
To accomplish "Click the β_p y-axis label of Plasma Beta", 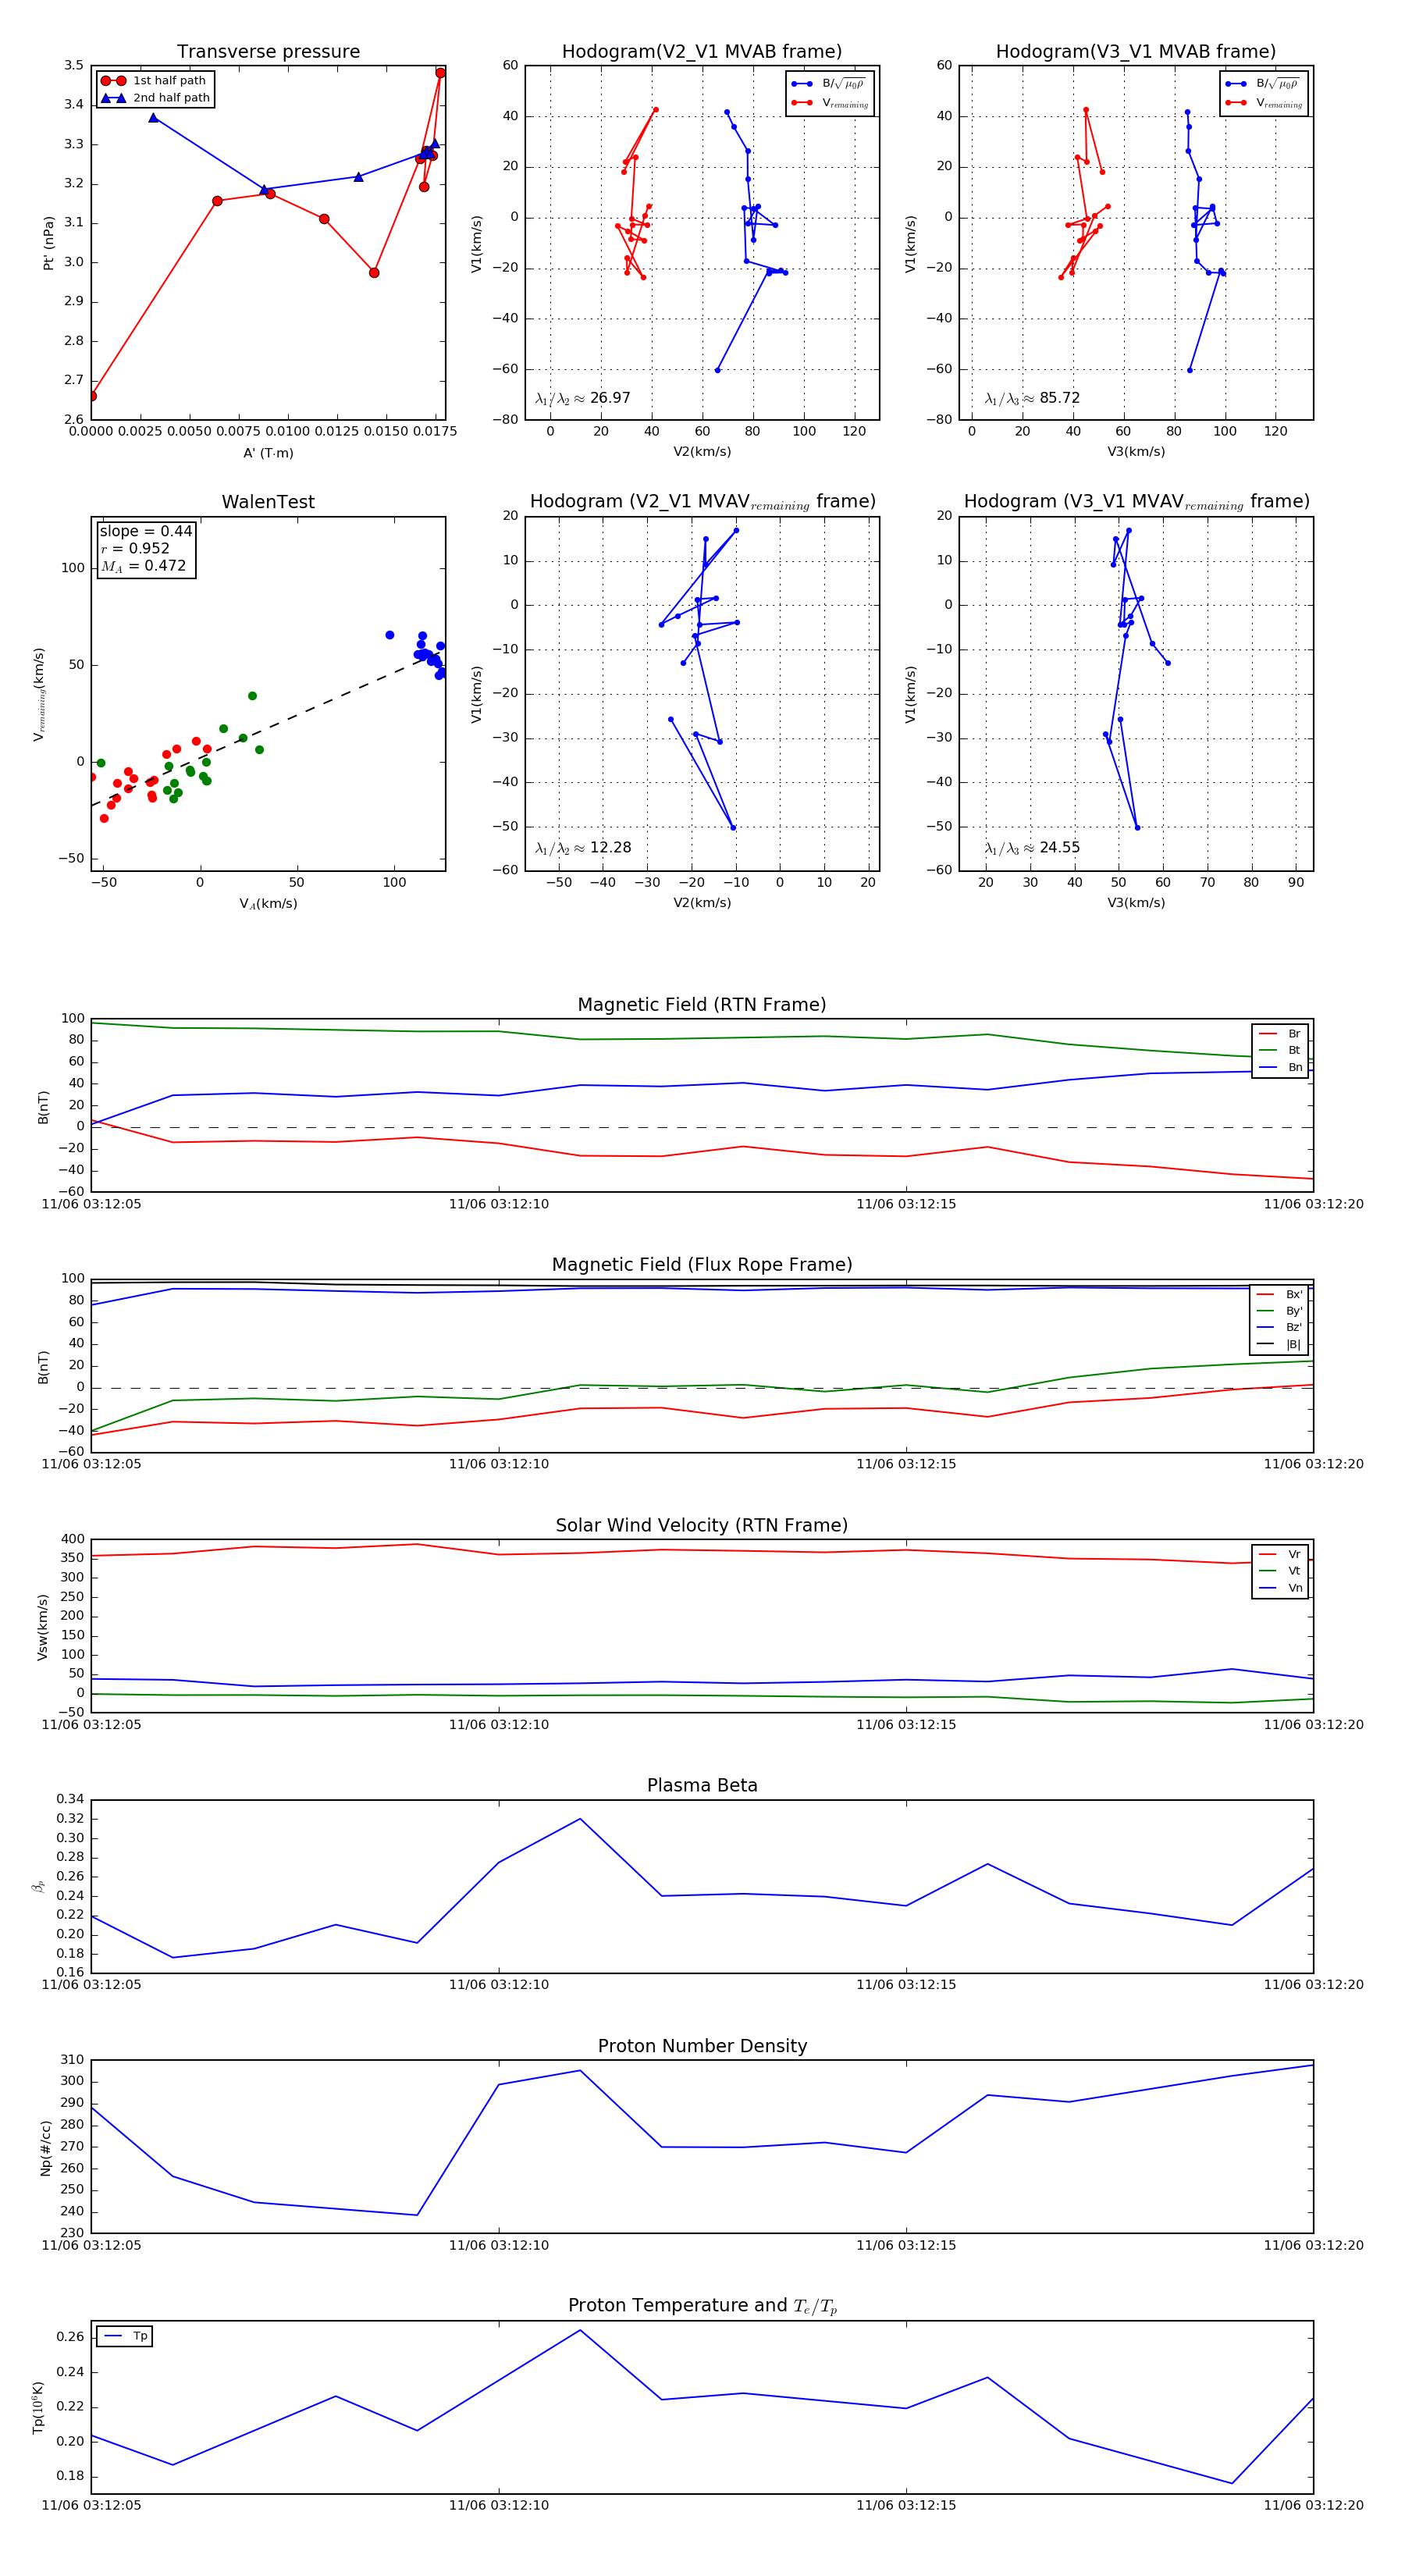I will (38, 1887).
